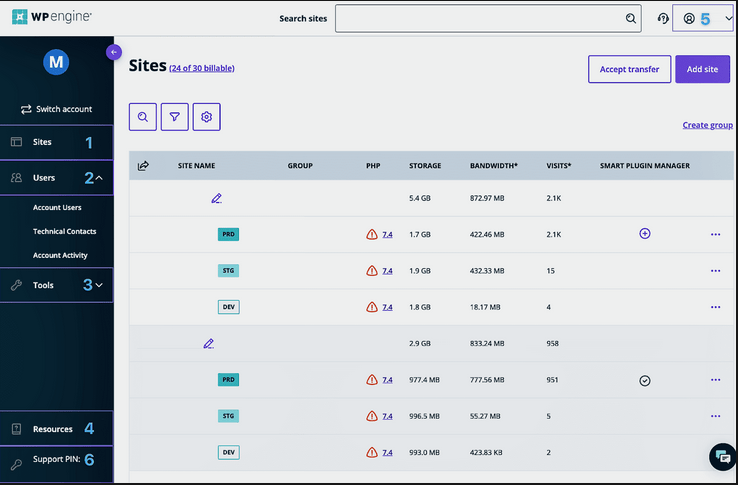Open the live chat bubble
The image size is (738, 485).
point(722,457)
